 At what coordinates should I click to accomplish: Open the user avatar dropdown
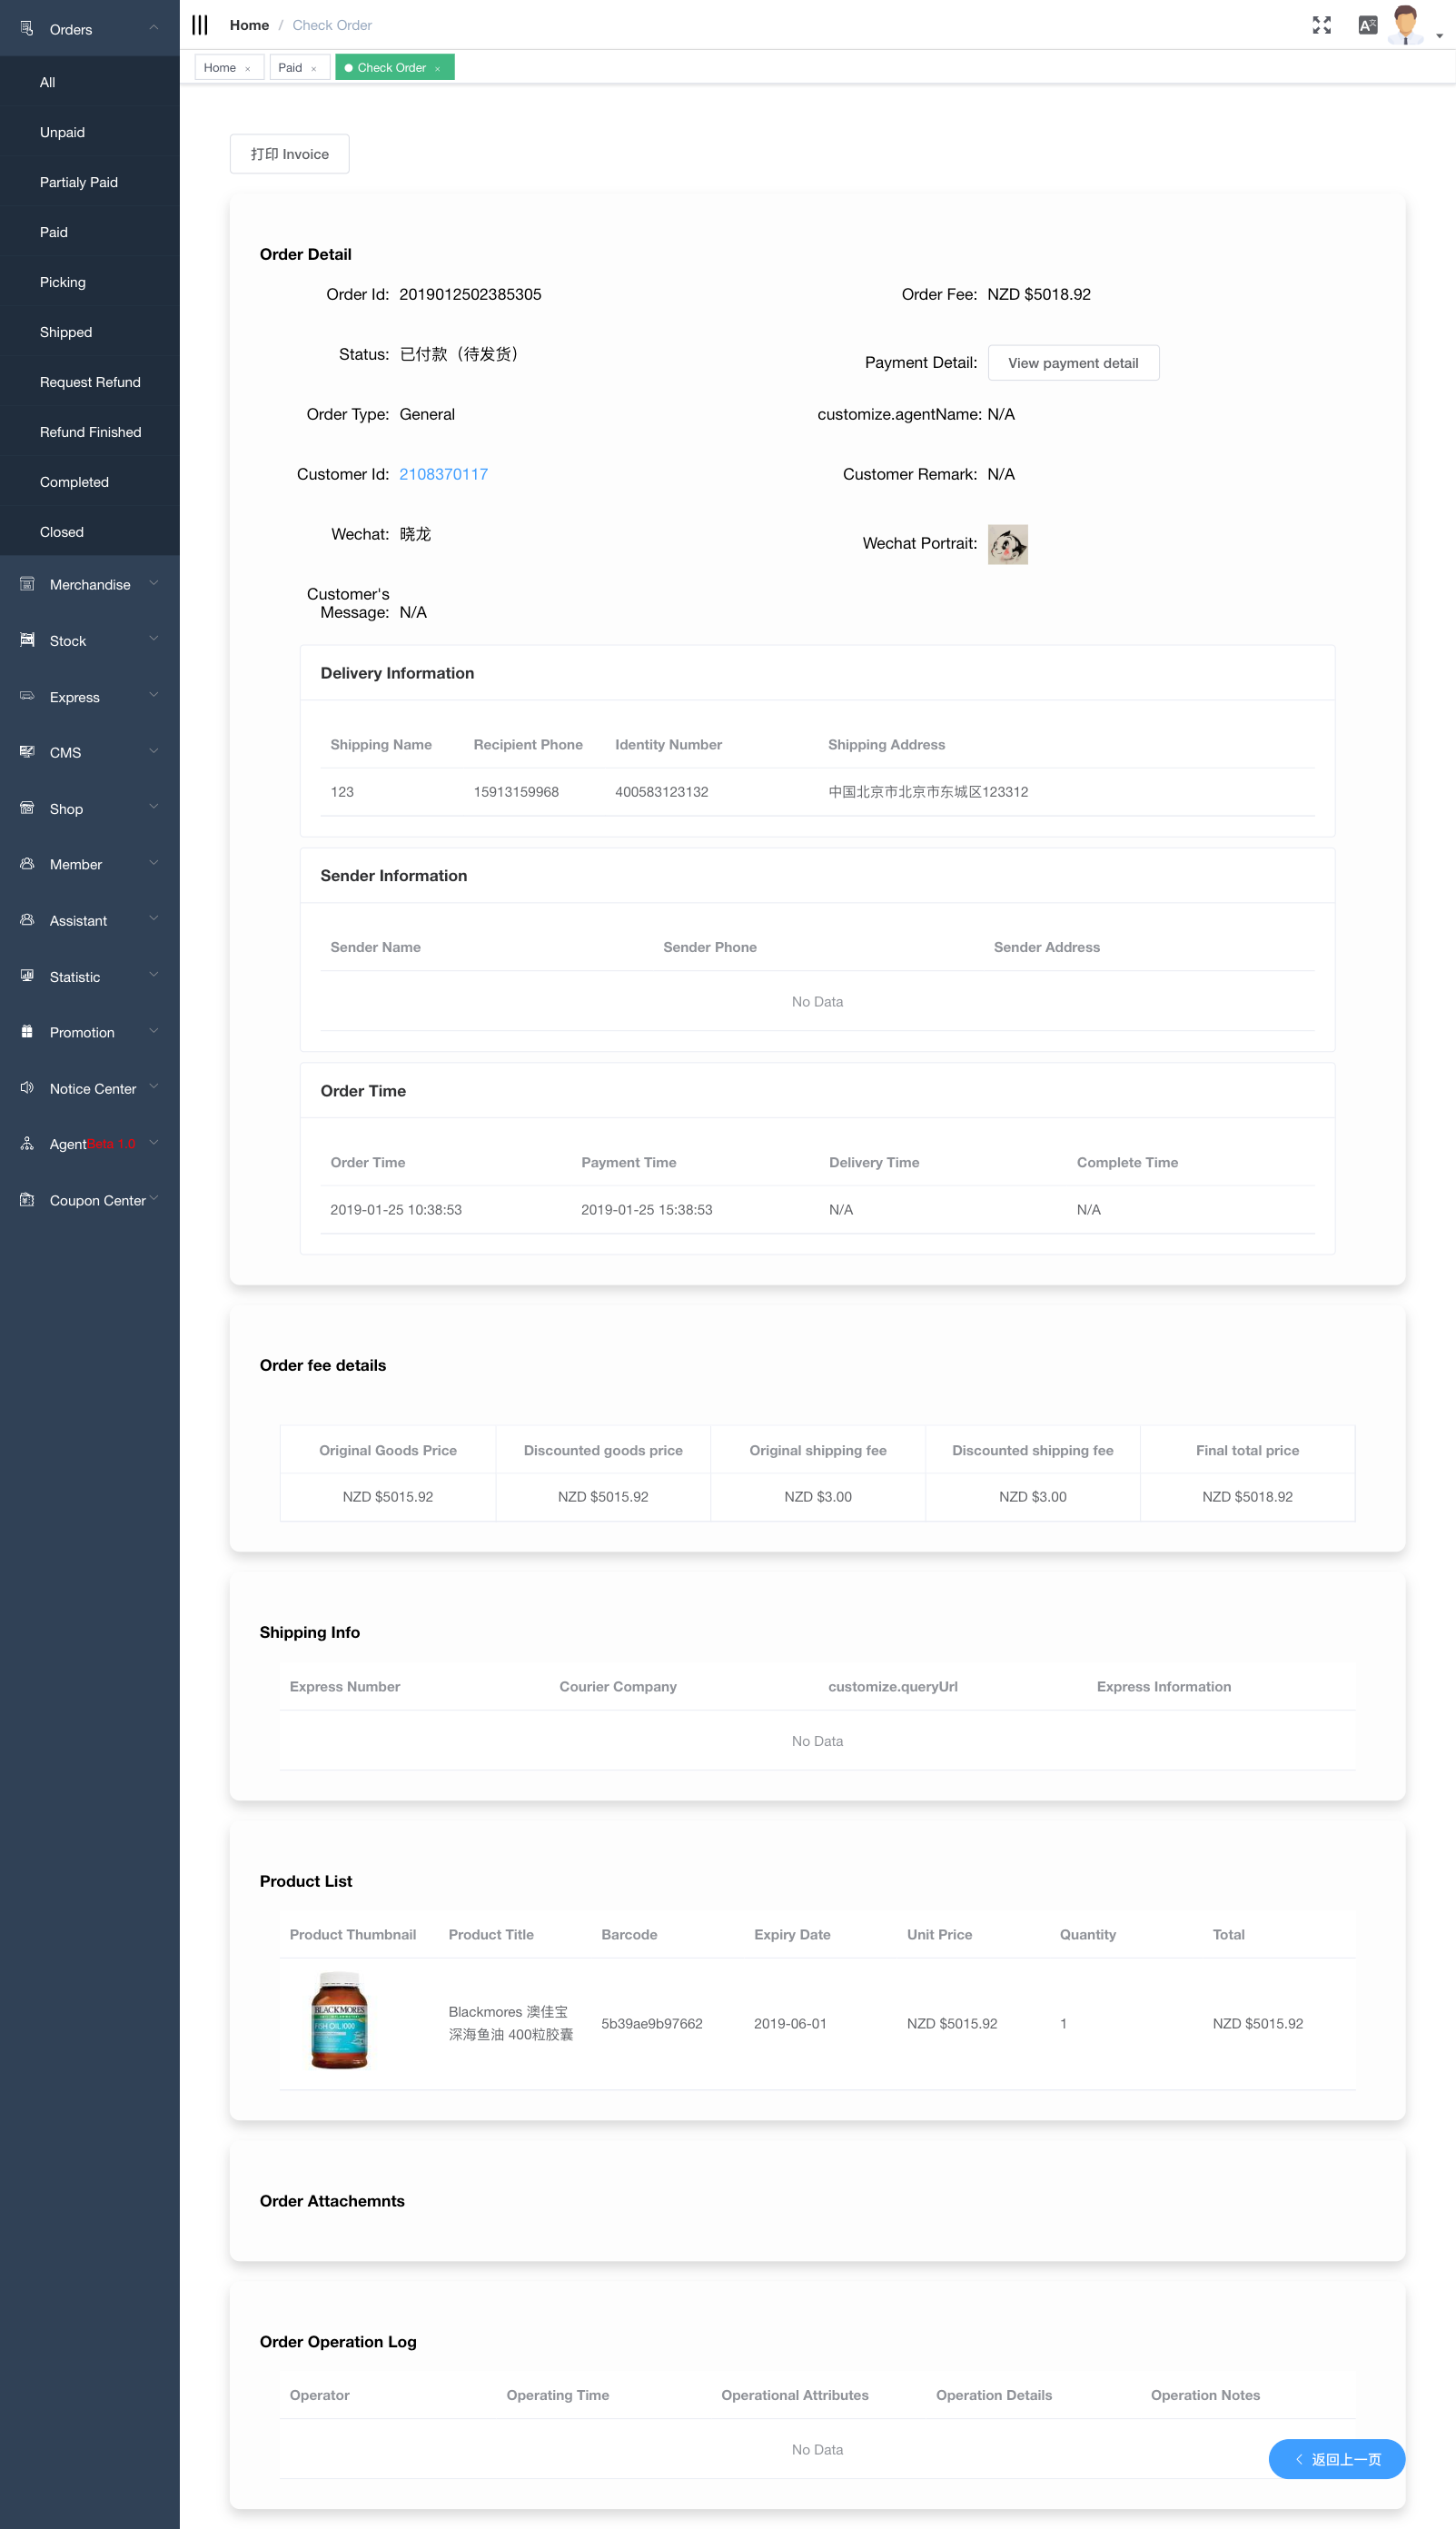[x=1407, y=24]
